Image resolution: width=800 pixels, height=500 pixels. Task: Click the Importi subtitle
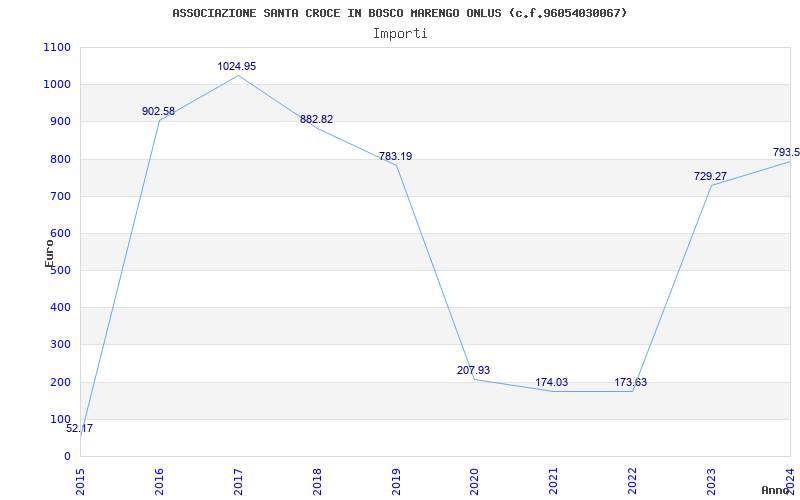tap(400, 34)
